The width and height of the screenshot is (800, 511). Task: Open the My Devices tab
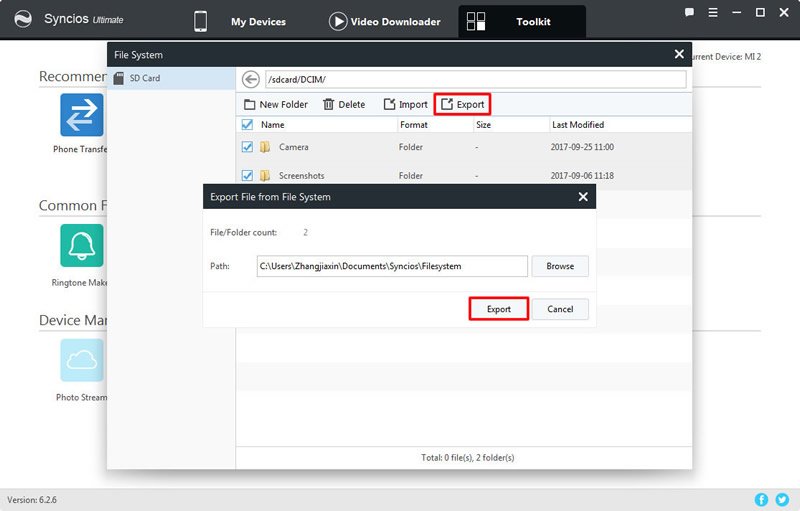point(258,22)
